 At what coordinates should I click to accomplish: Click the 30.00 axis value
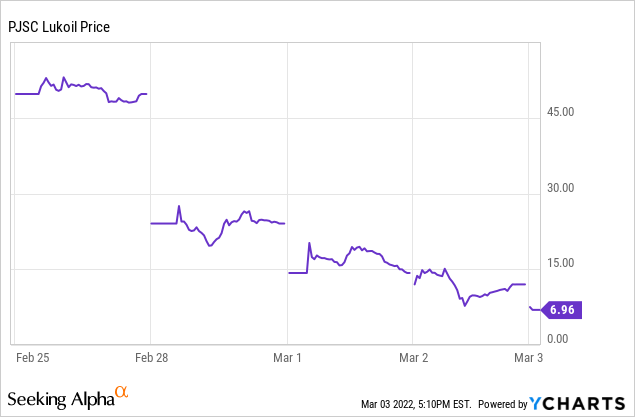pyautogui.click(x=560, y=188)
